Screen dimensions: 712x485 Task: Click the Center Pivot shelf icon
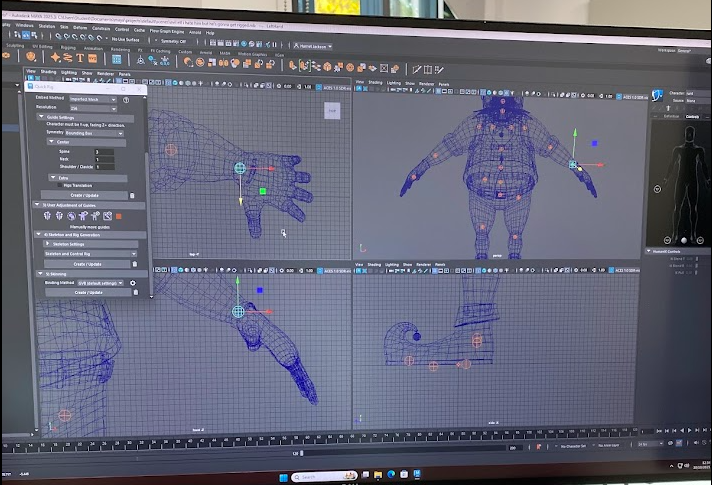(x=140, y=60)
